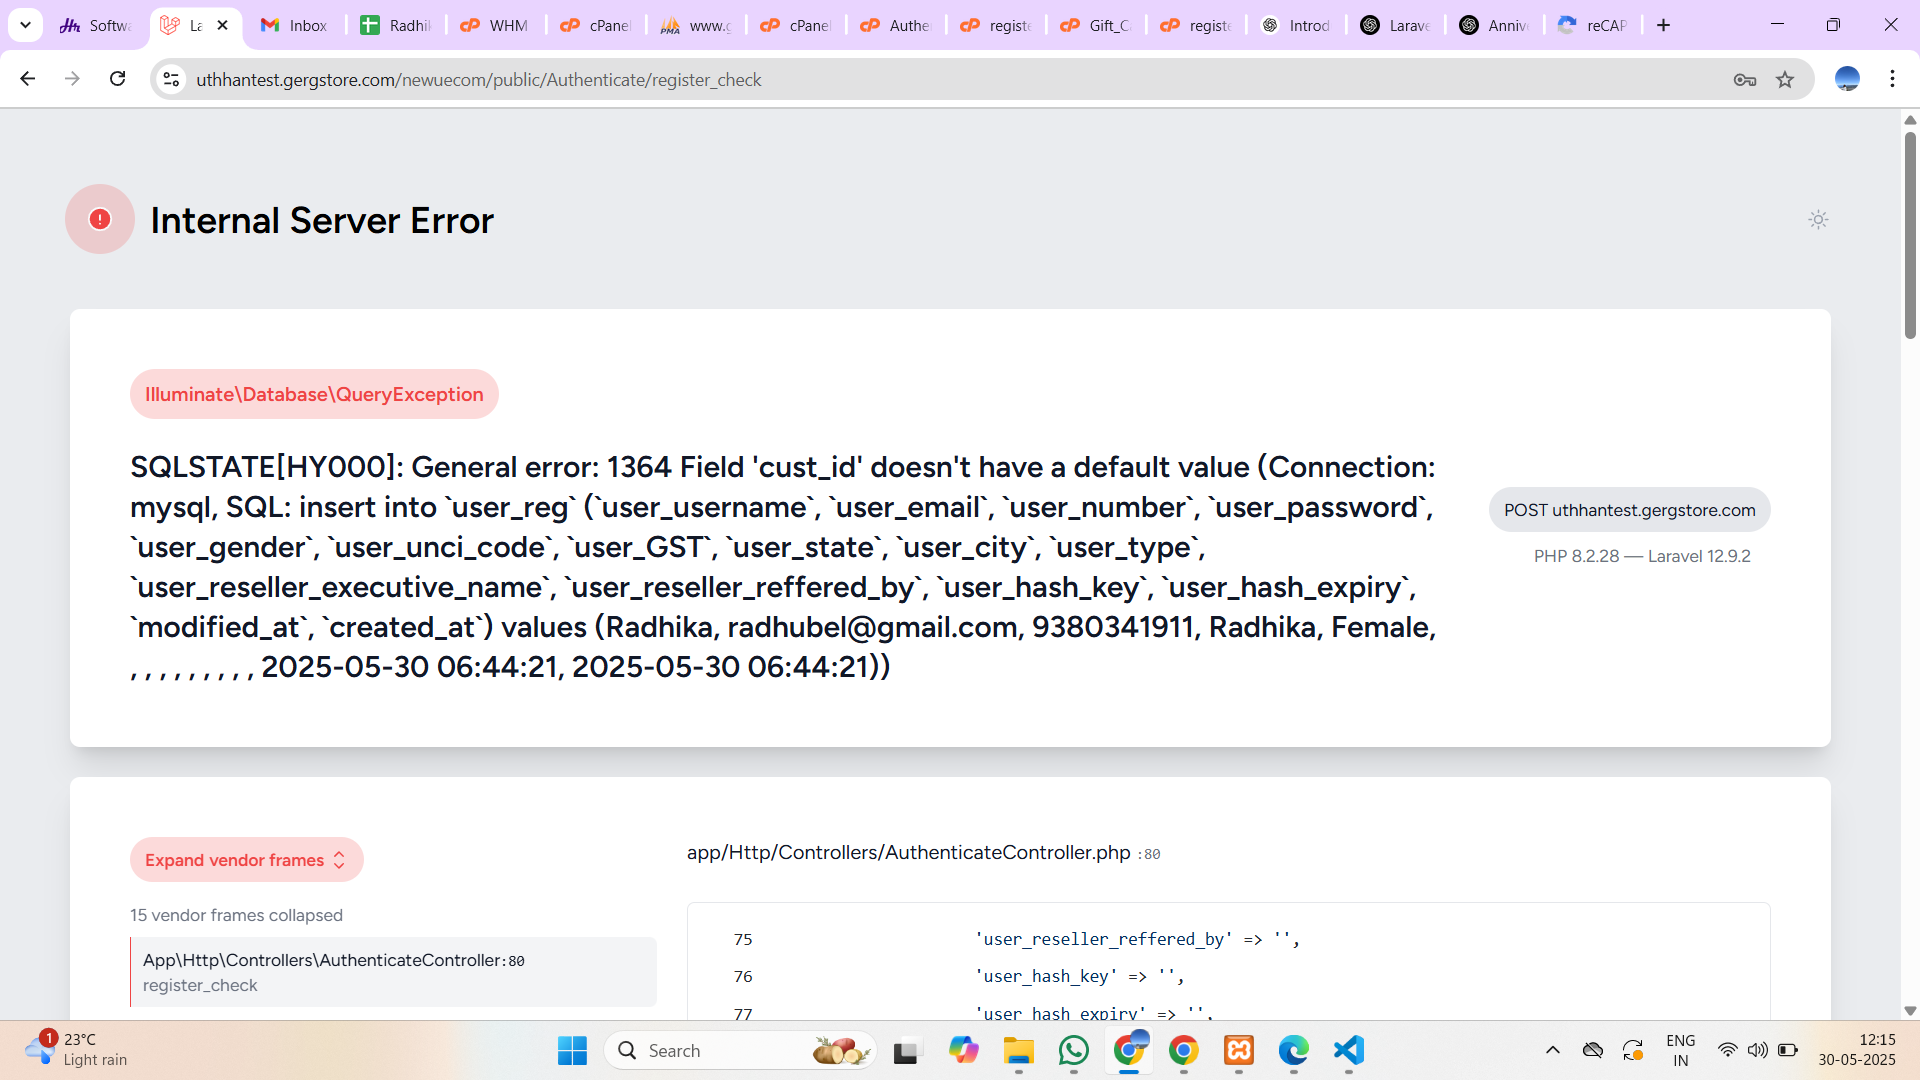1920x1080 pixels.
Task: Click the page's vertical scrollbar thumb
Action: click(1910, 235)
